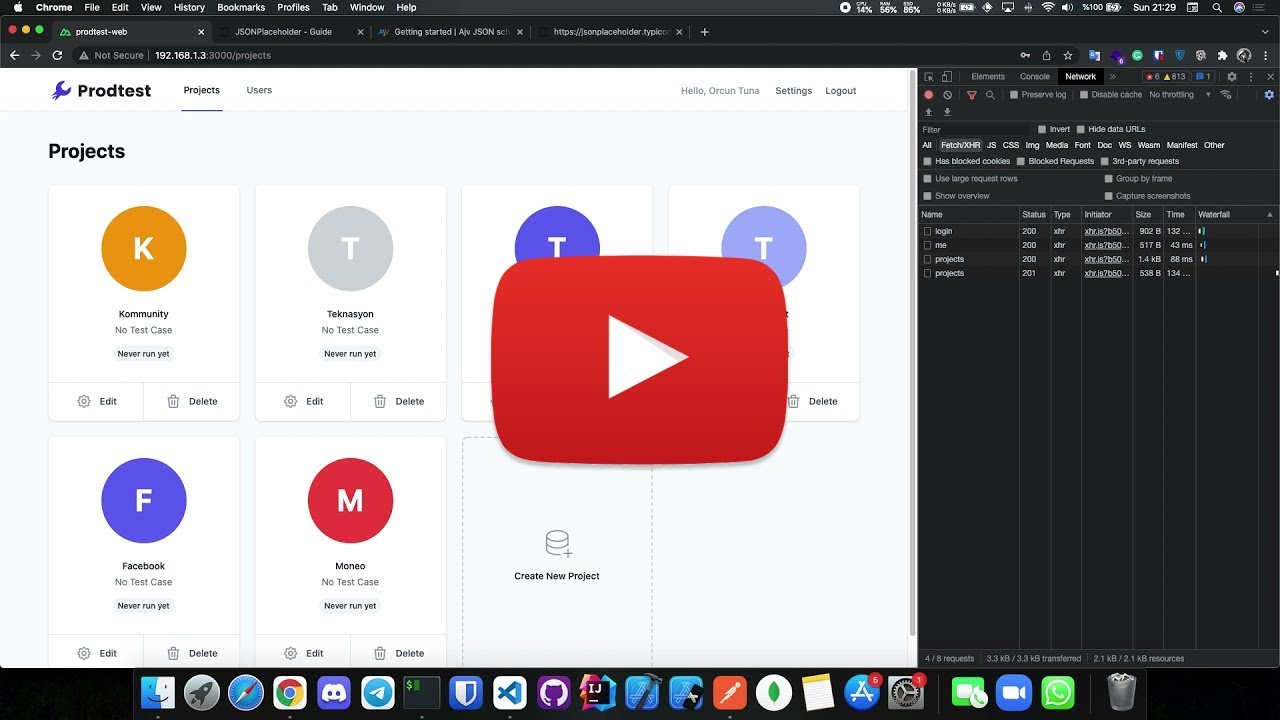Screen dimensions: 1280x720
Task: Switch to the Console tab
Action: coord(1035,76)
